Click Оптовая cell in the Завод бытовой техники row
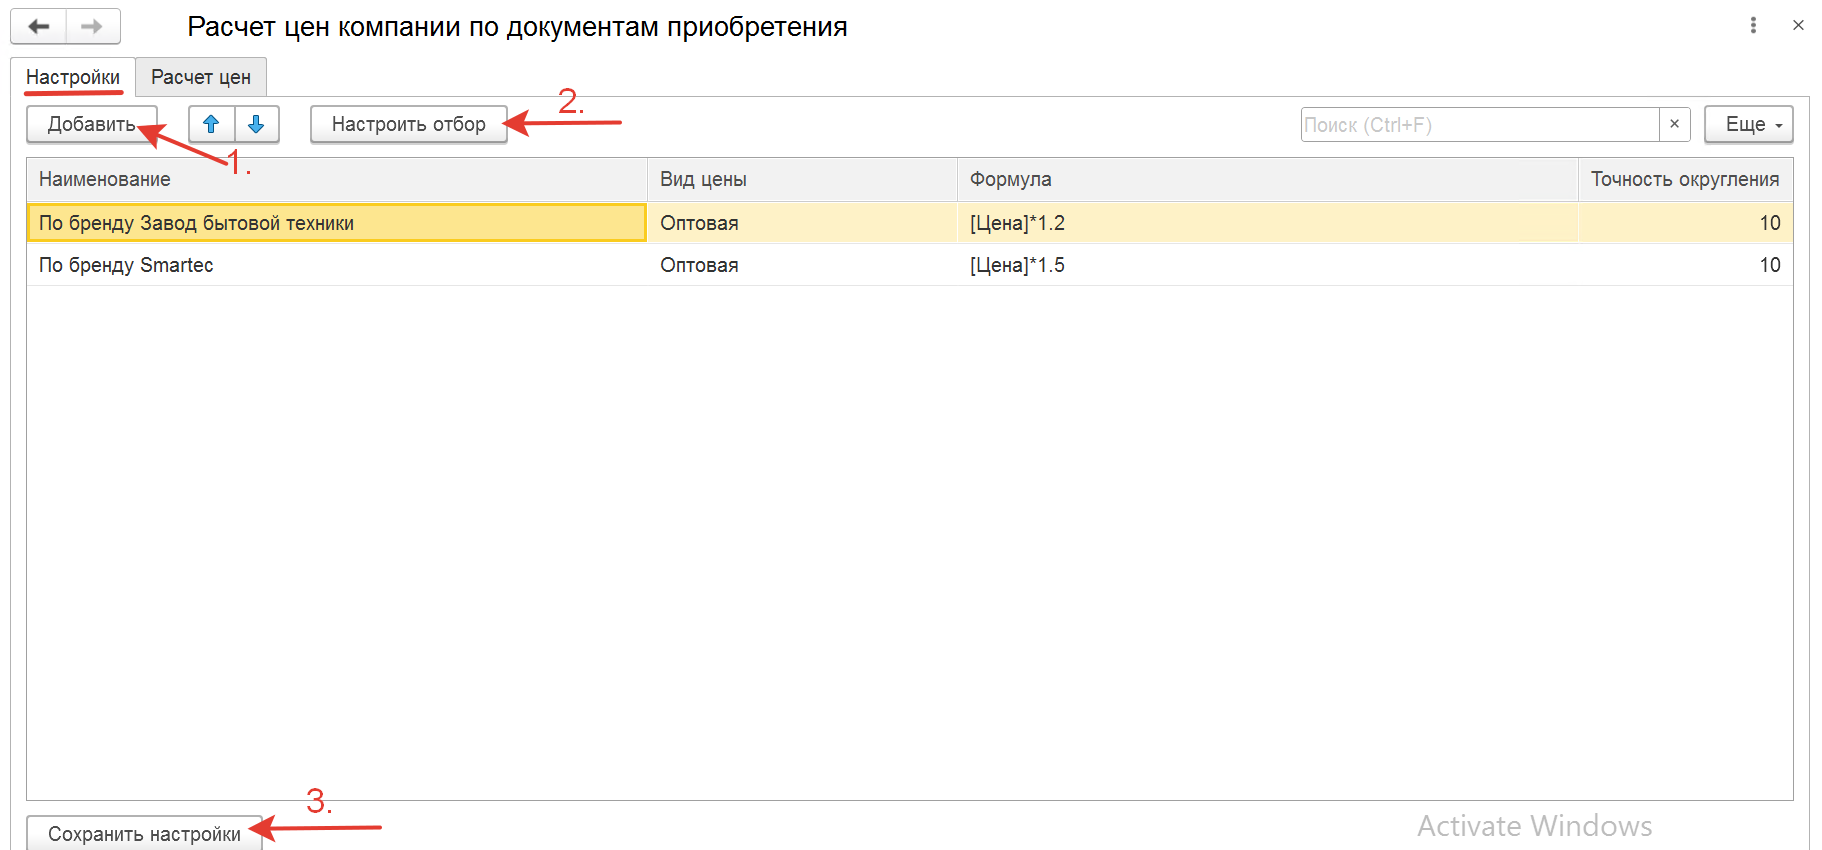 (x=802, y=223)
